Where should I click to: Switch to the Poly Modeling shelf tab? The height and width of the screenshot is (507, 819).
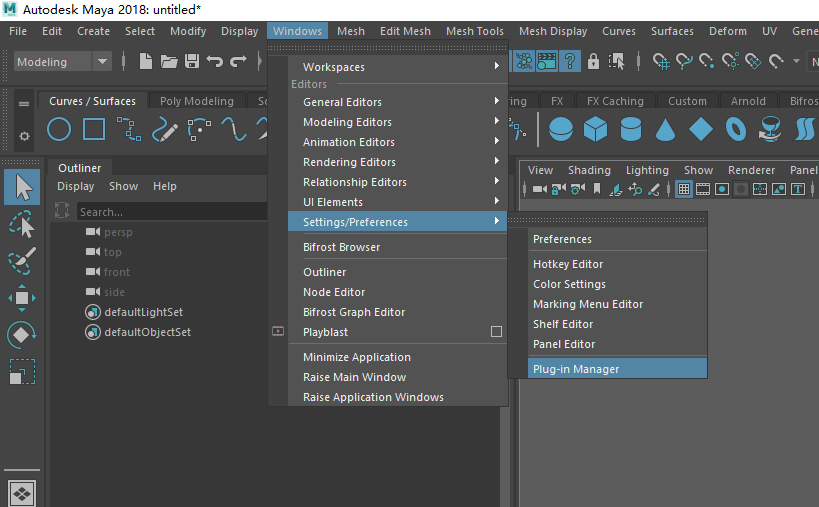(196, 101)
